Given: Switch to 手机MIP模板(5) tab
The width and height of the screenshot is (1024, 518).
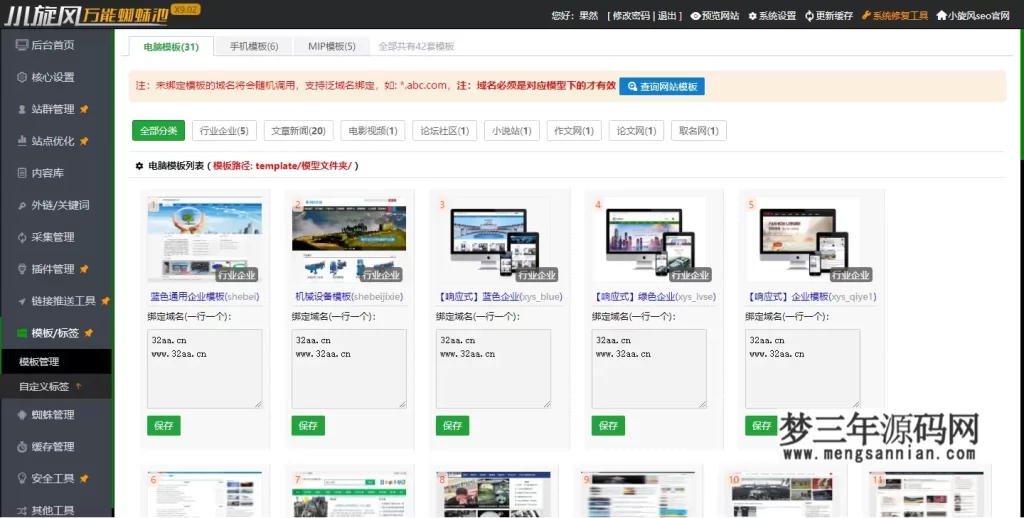Looking at the screenshot, I should point(332,46).
